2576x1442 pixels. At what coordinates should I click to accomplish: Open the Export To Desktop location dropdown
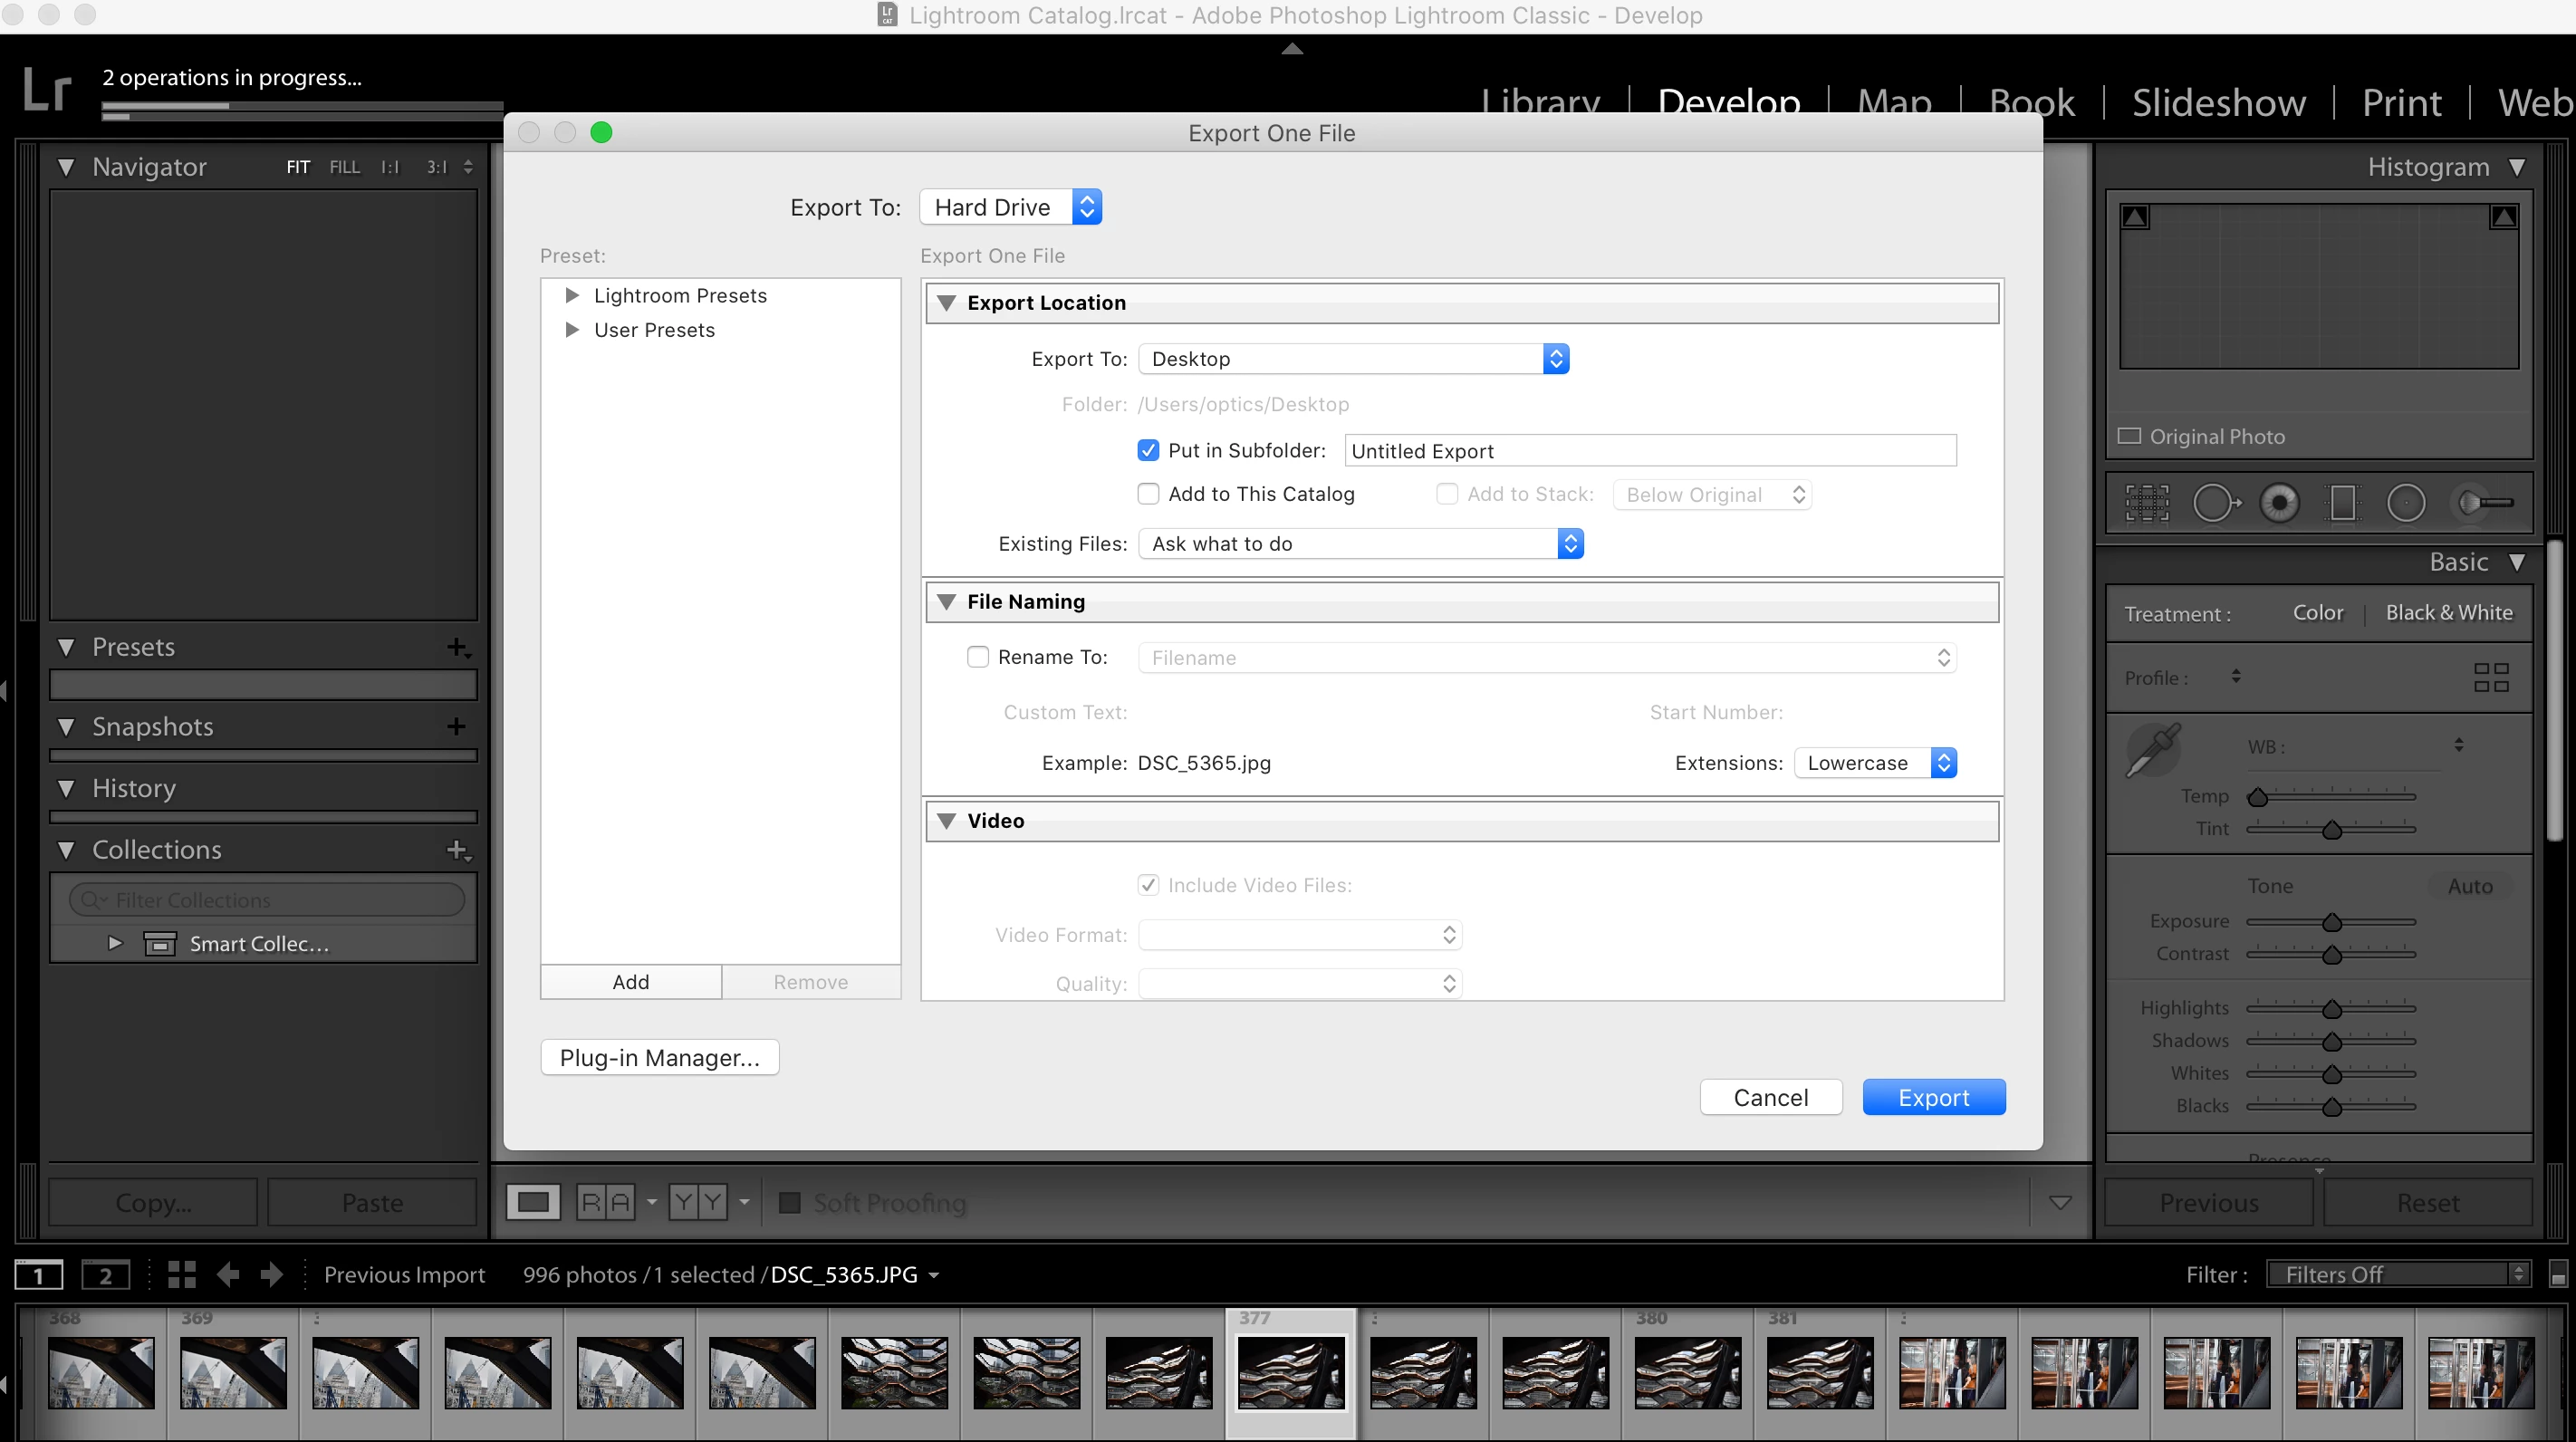point(1354,359)
